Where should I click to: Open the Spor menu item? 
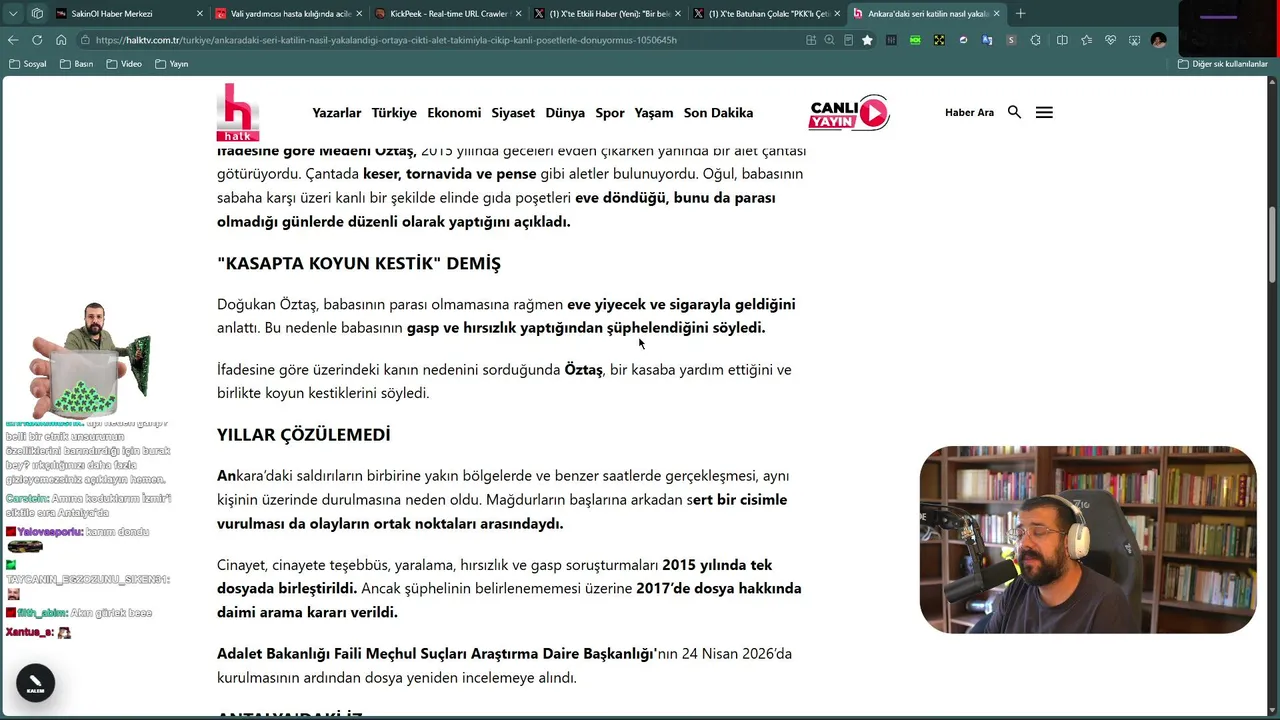tap(610, 113)
